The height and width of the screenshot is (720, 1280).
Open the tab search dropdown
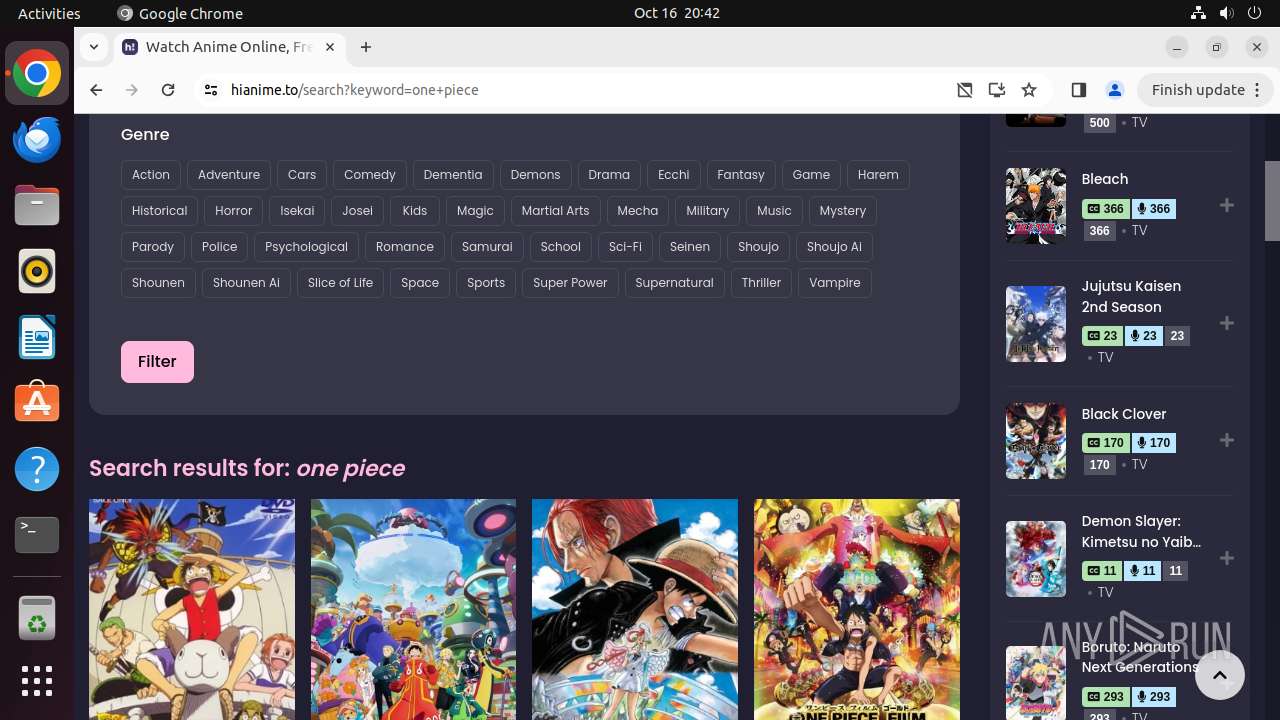pyautogui.click(x=93, y=47)
